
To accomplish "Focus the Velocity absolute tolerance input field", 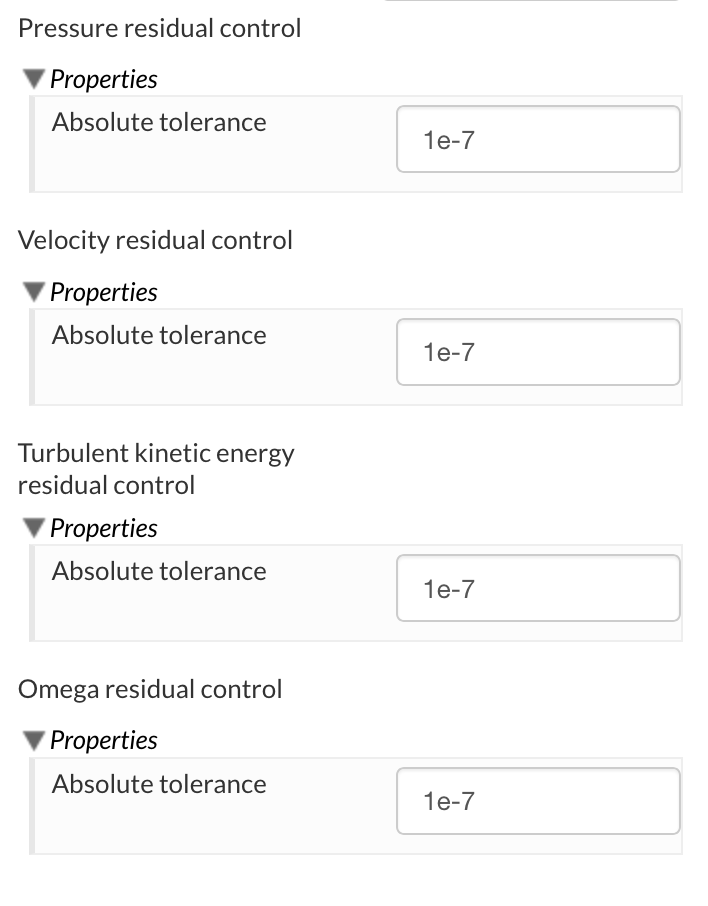I will [538, 352].
